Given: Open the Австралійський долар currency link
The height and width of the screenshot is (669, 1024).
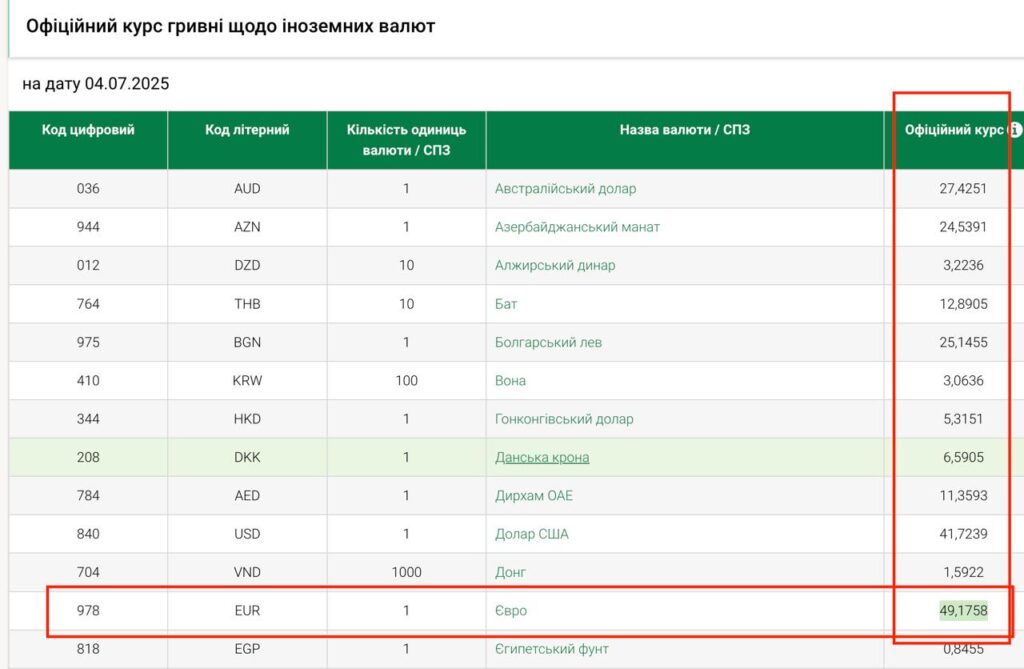Looking at the screenshot, I should click(565, 188).
